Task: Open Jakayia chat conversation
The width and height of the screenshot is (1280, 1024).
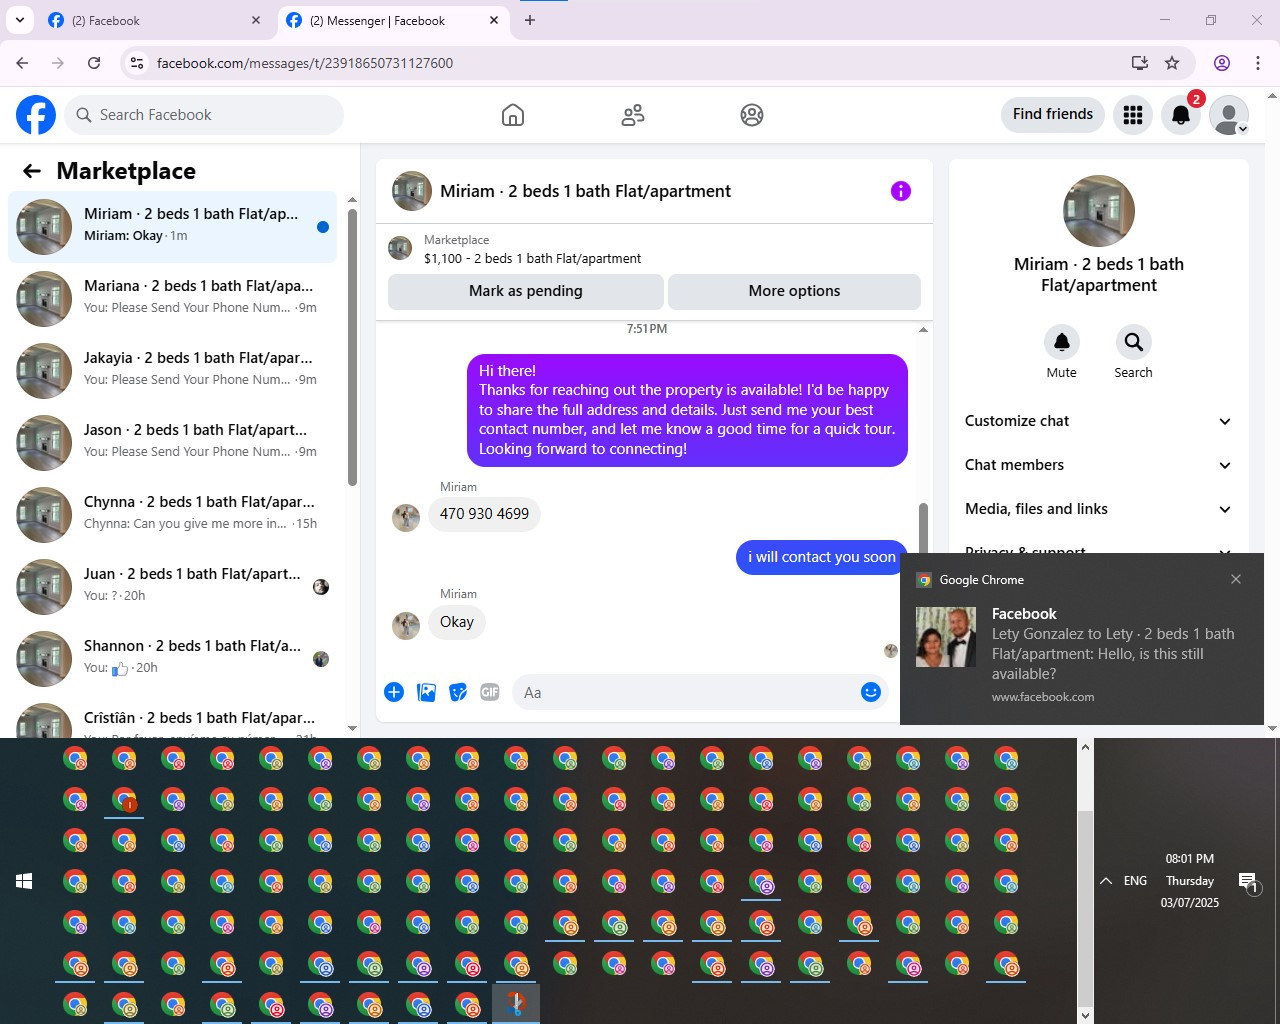Action: click(172, 371)
